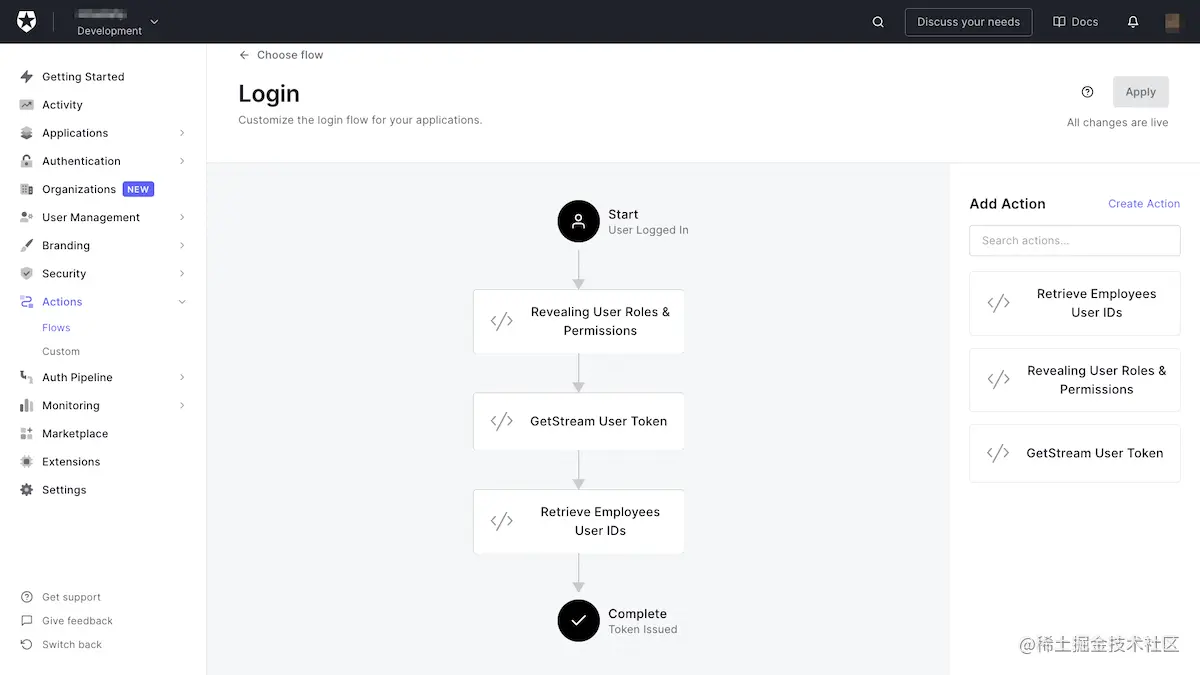The width and height of the screenshot is (1200, 675).
Task: Click the Apply button
Action: point(1140,91)
